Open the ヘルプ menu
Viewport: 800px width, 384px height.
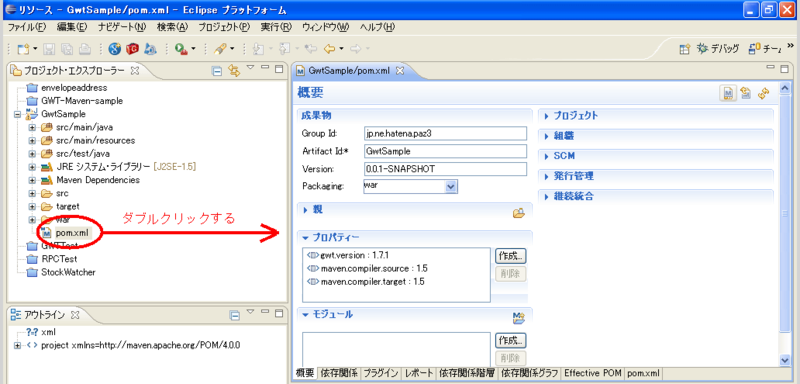pyautogui.click(x=378, y=27)
